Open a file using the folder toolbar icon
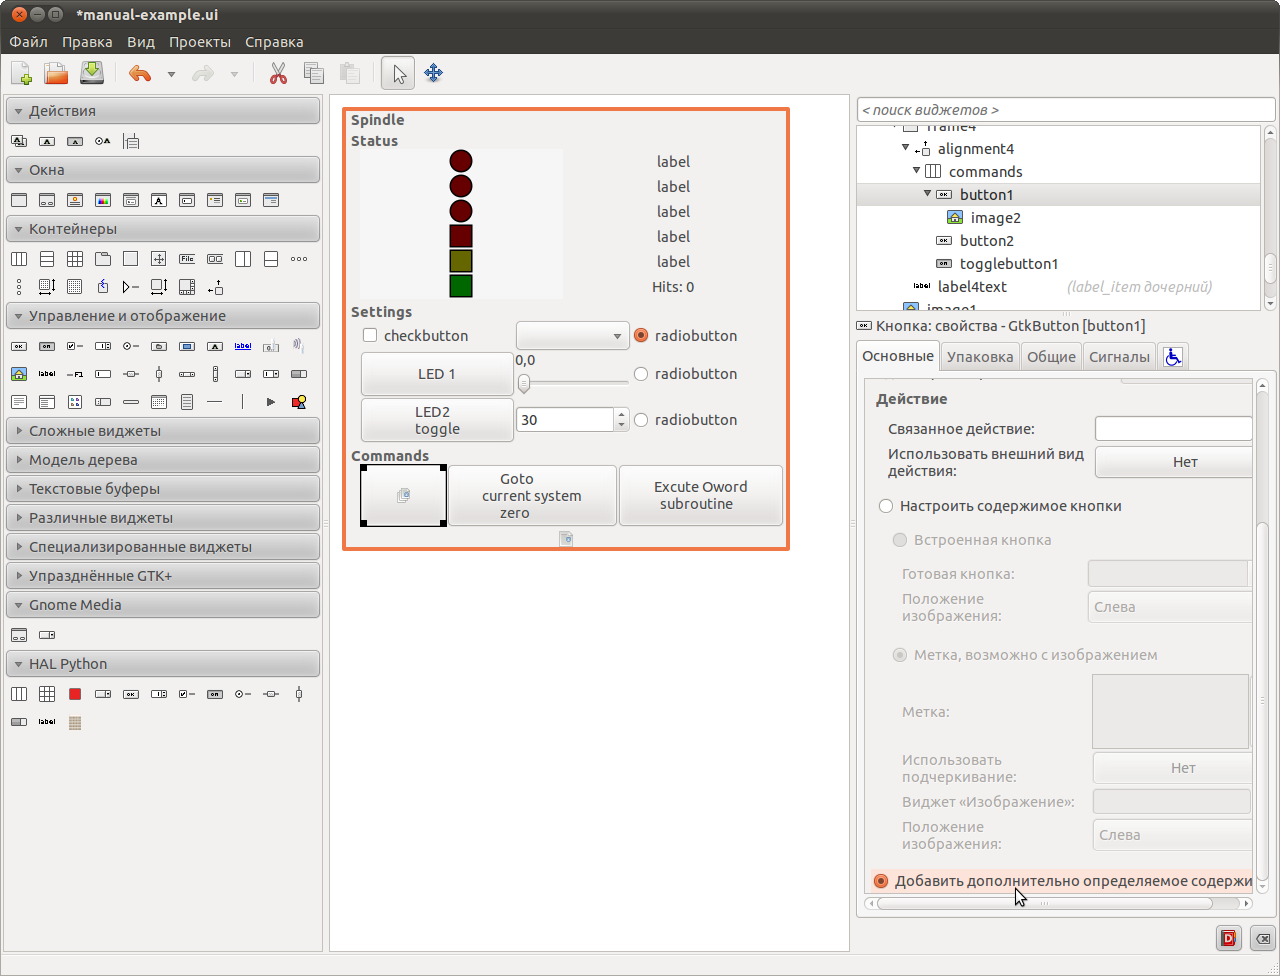This screenshot has width=1280, height=976. (56, 73)
